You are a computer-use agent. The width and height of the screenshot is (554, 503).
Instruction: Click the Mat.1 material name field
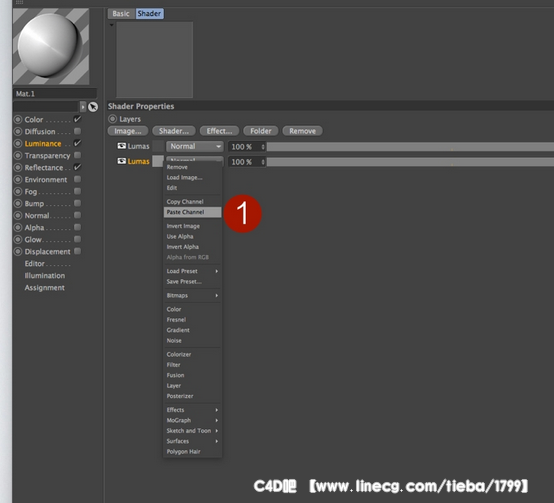[x=55, y=94]
